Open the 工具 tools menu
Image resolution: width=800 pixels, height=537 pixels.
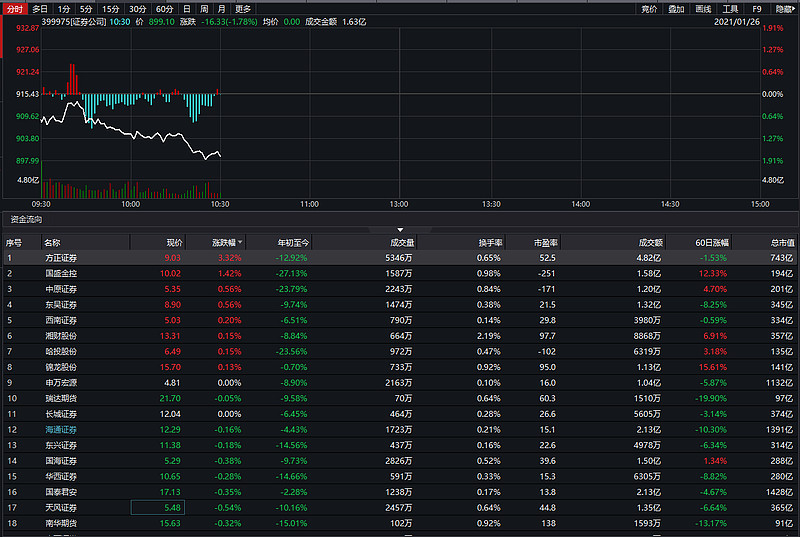730,8
